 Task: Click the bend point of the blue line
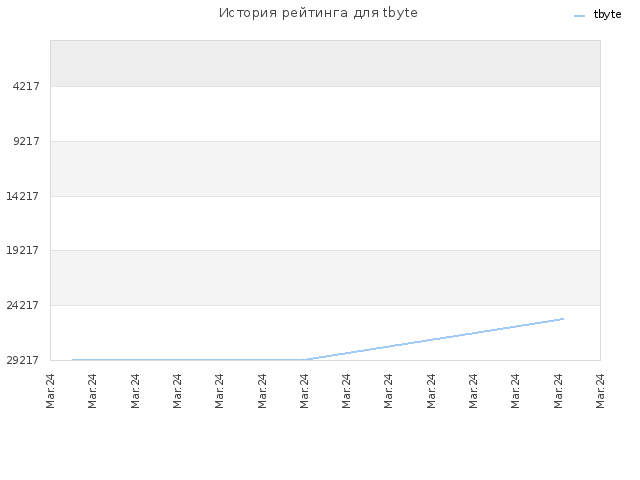coord(307,360)
